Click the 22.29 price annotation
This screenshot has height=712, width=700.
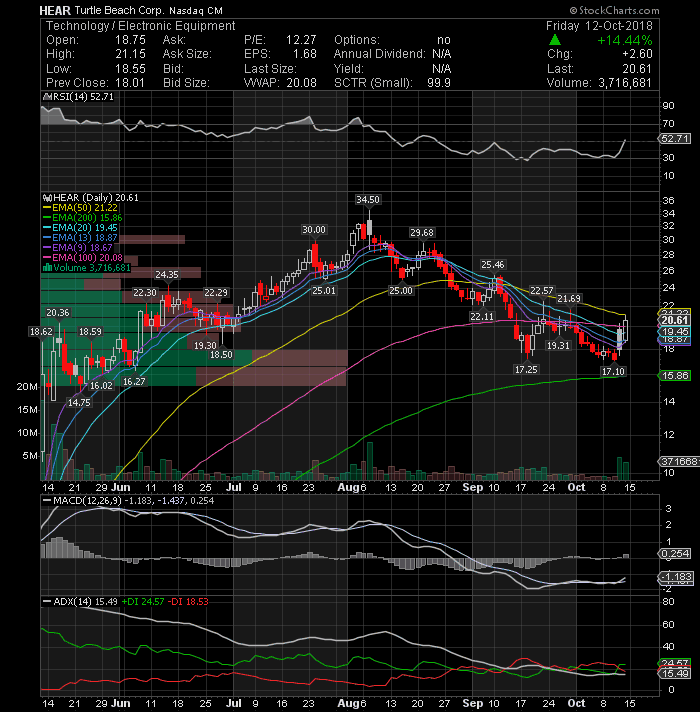pyautogui.click(x=216, y=293)
